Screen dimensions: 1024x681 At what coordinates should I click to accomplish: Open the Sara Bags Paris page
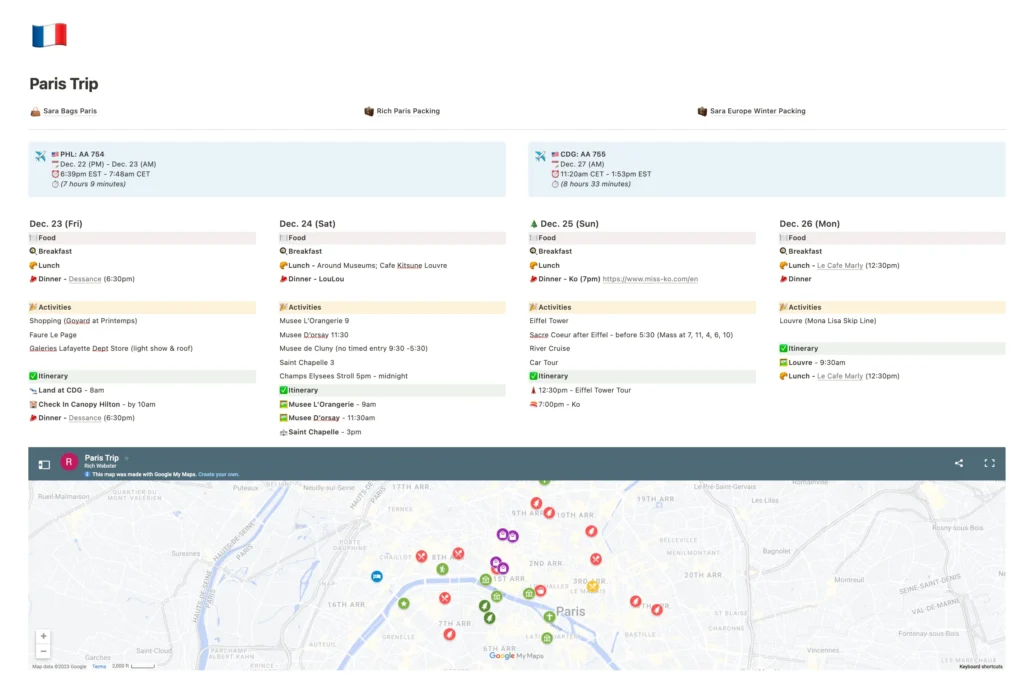click(70, 112)
